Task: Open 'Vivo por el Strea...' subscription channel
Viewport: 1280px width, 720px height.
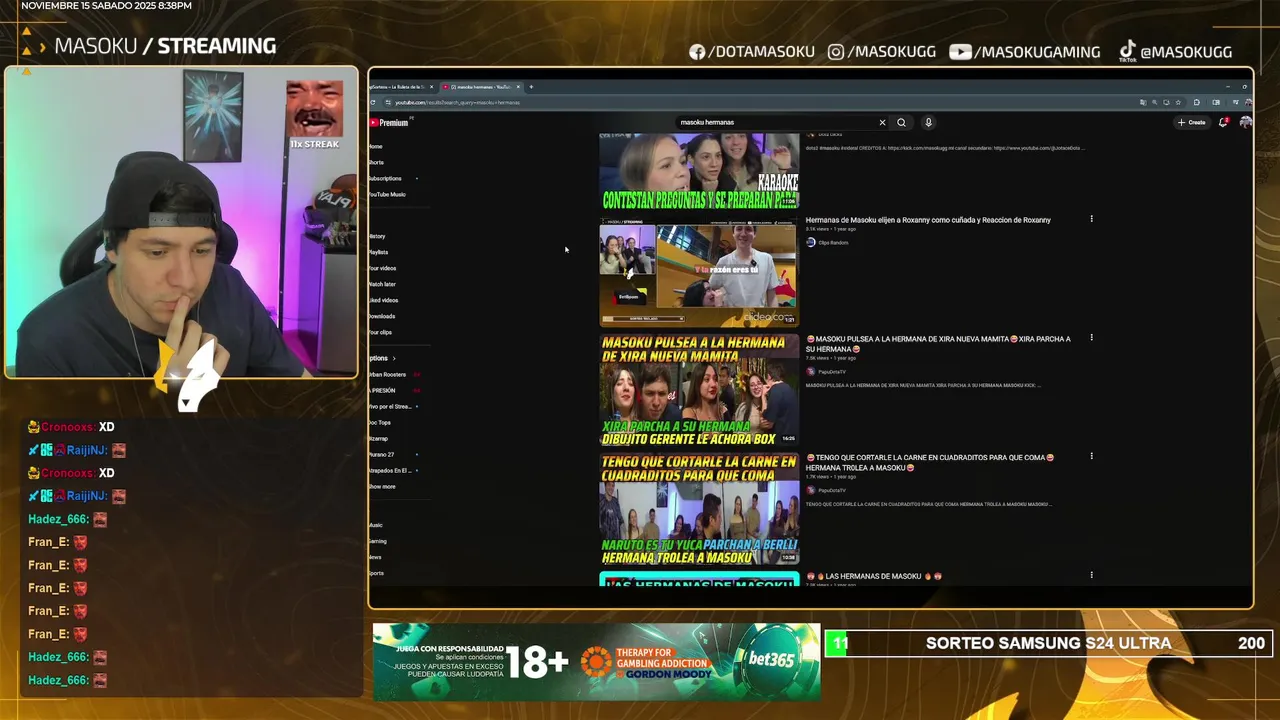Action: [391, 406]
